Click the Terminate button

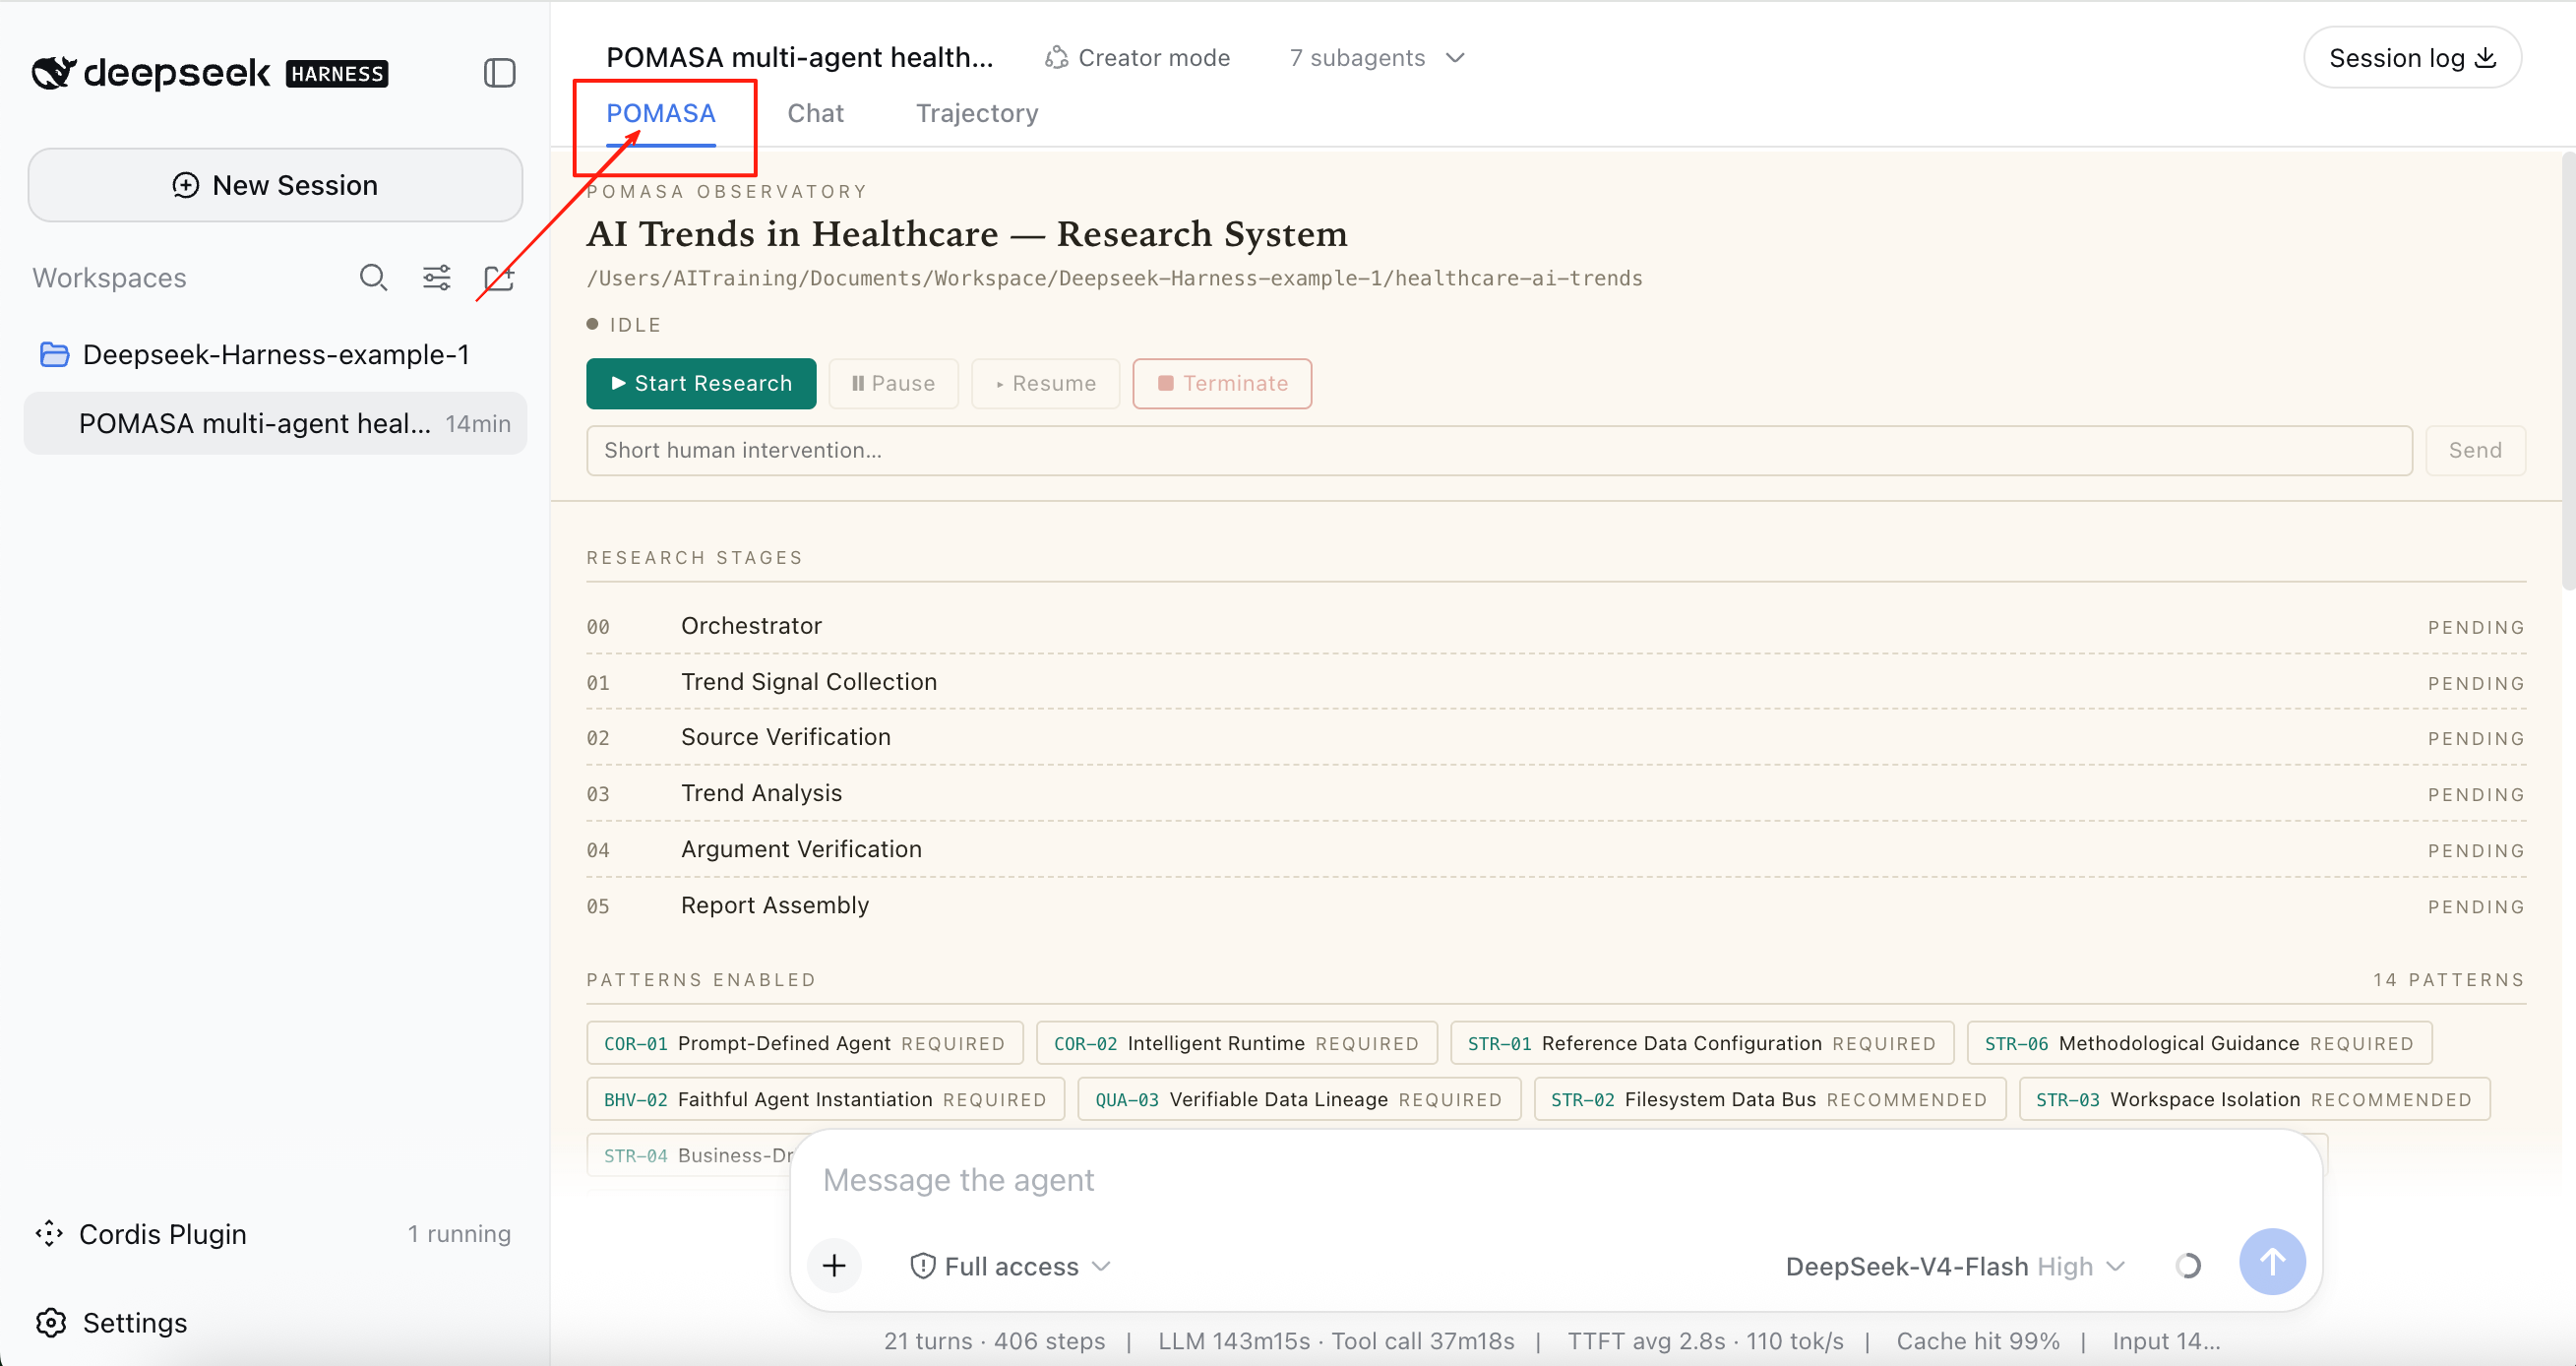pyautogui.click(x=1222, y=383)
